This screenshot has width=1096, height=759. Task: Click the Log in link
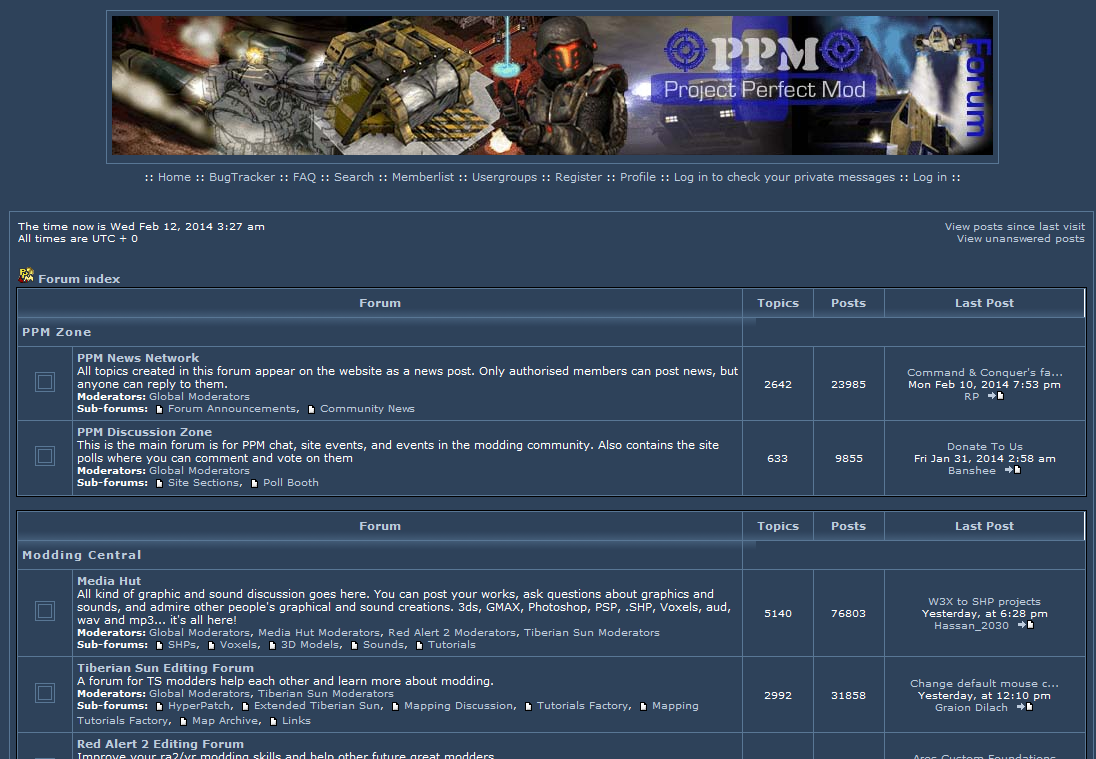tap(930, 178)
